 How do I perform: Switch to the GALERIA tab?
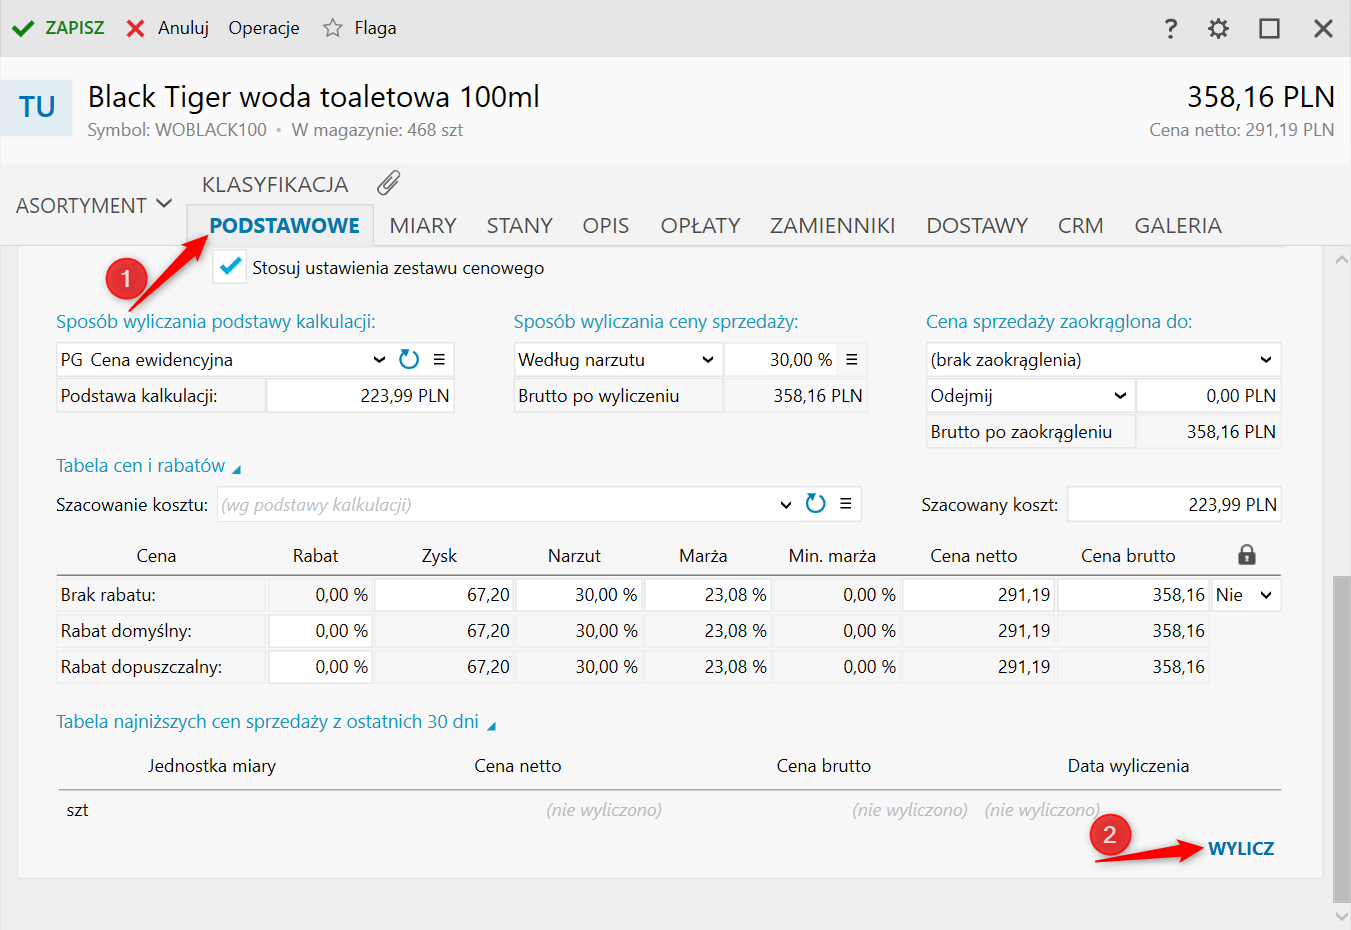[1178, 226]
